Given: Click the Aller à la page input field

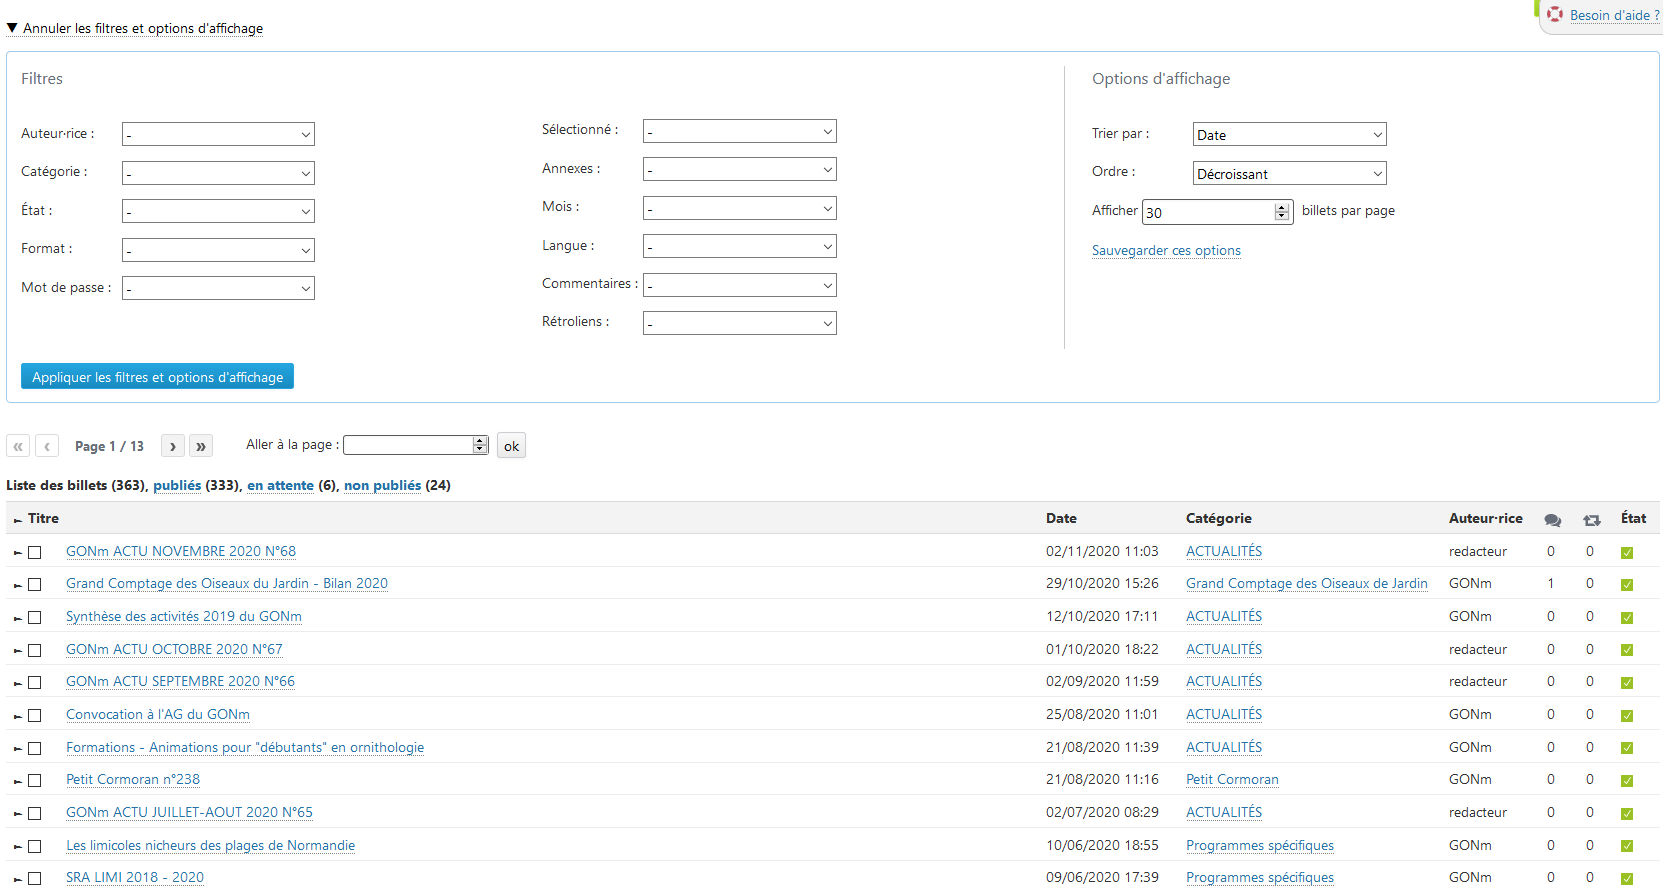Looking at the screenshot, I should click(x=408, y=445).
